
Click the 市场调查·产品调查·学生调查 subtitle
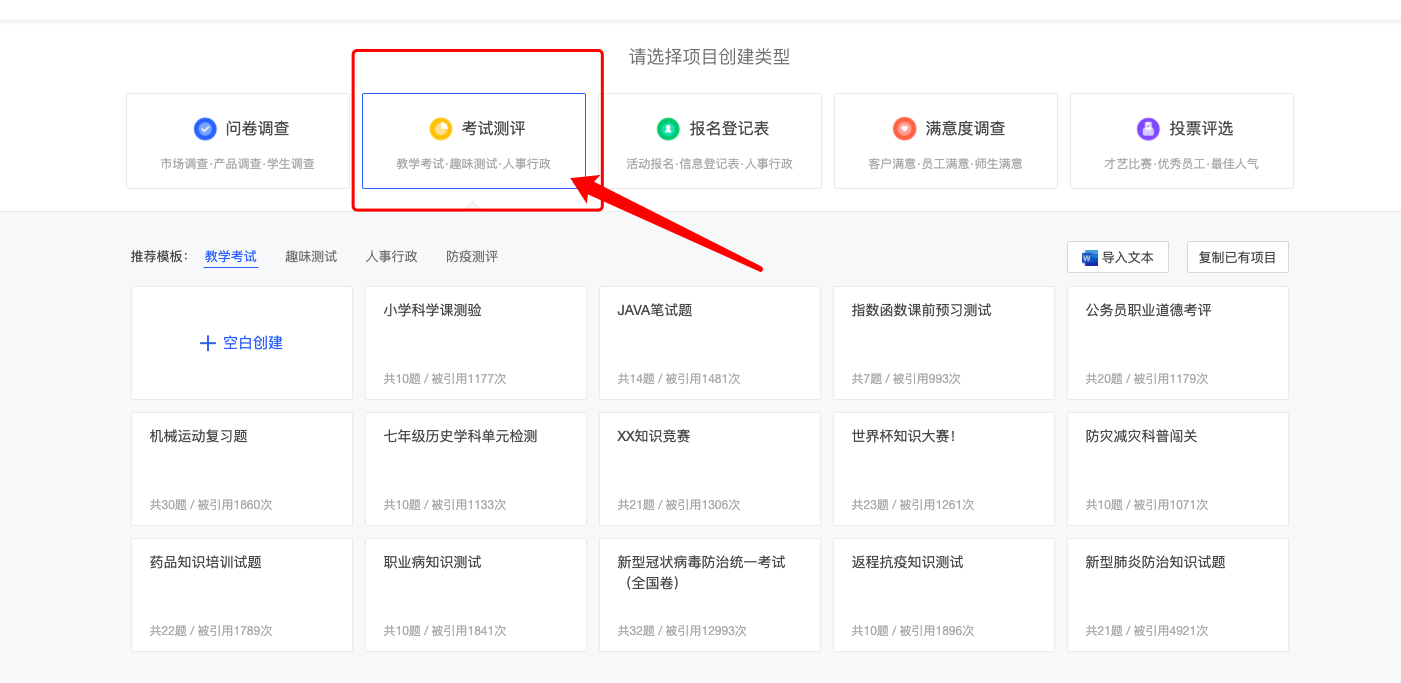coord(238,164)
